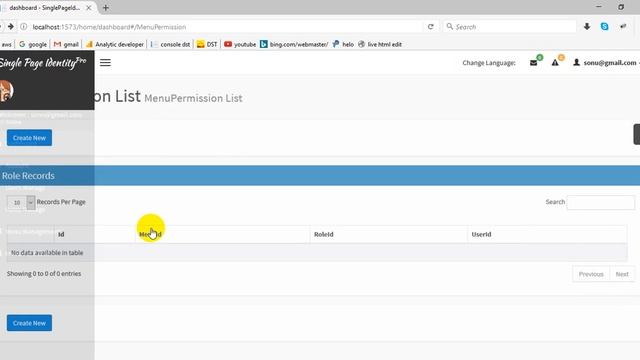
Task: Click the address bar URL field
Action: (227, 27)
